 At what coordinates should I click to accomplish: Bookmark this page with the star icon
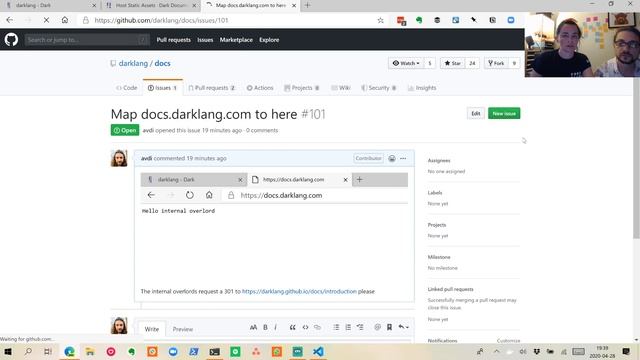coord(380,20)
